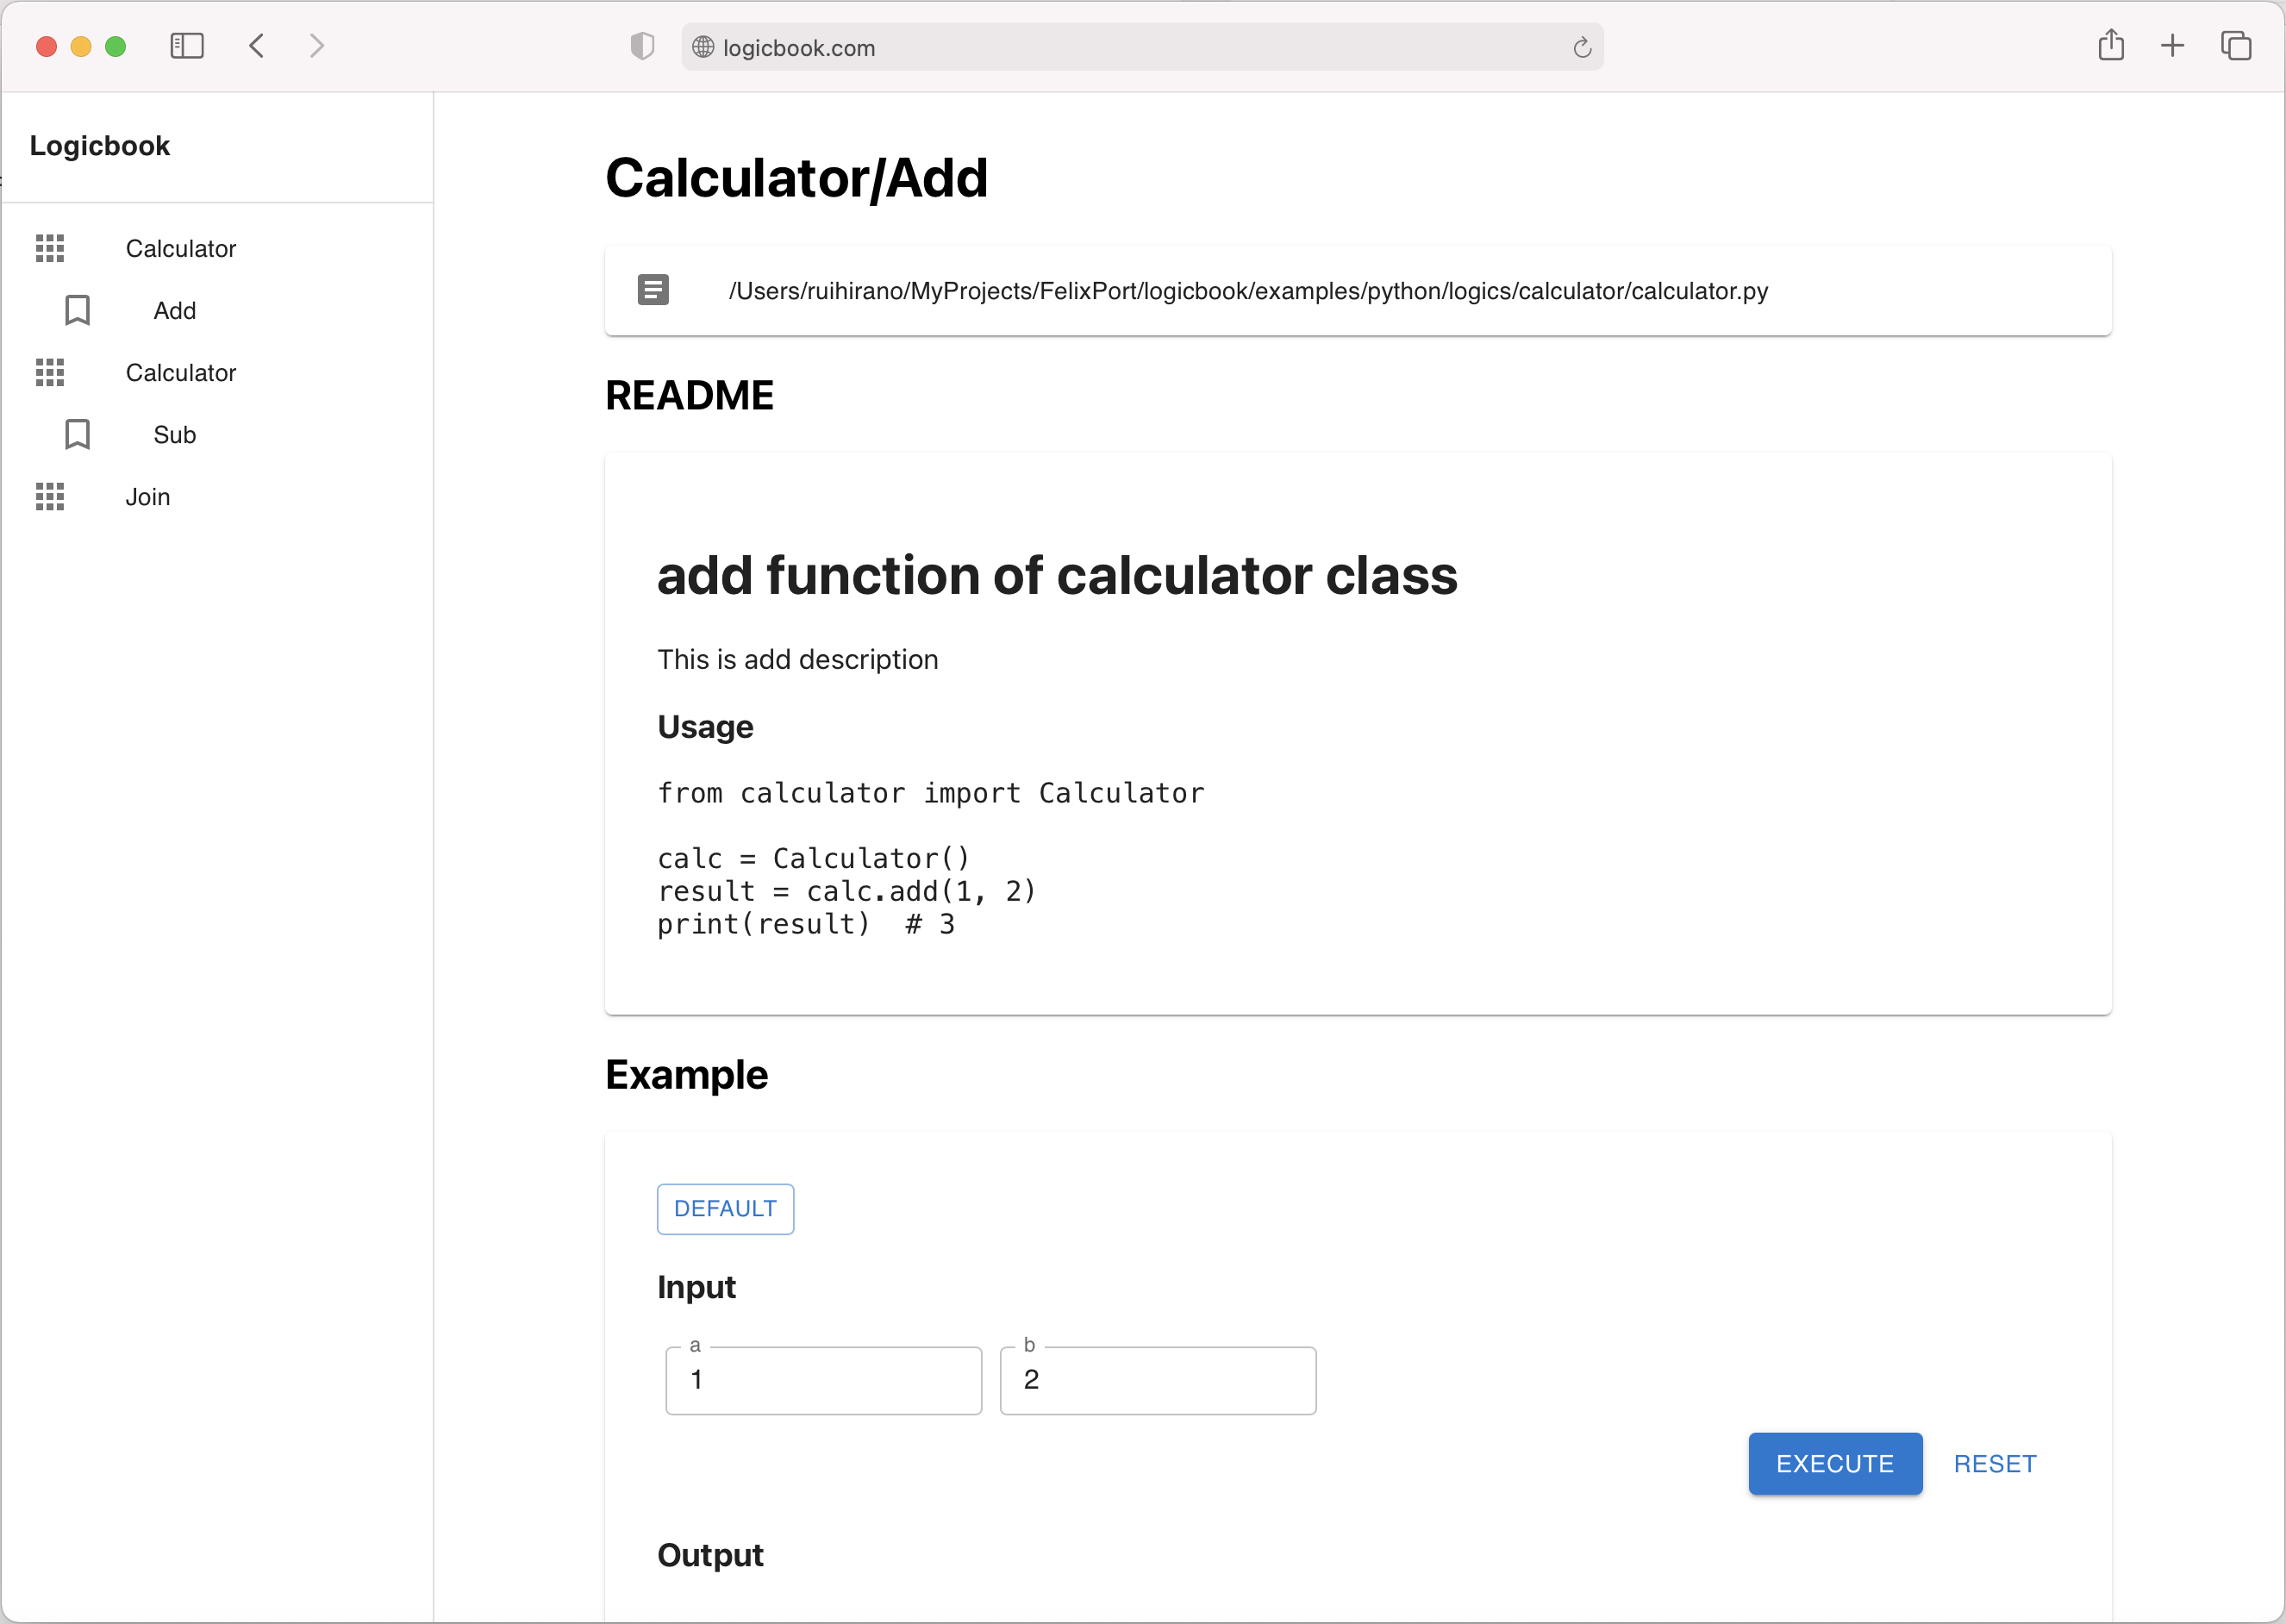Viewport: 2286px width, 1624px height.
Task: Click the Calculator/Add page heading
Action: tap(796, 178)
